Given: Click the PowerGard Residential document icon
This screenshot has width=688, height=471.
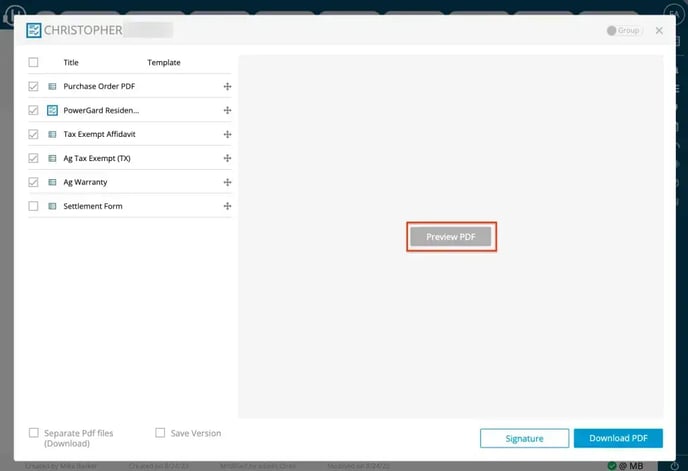Looking at the screenshot, I should point(53,110).
